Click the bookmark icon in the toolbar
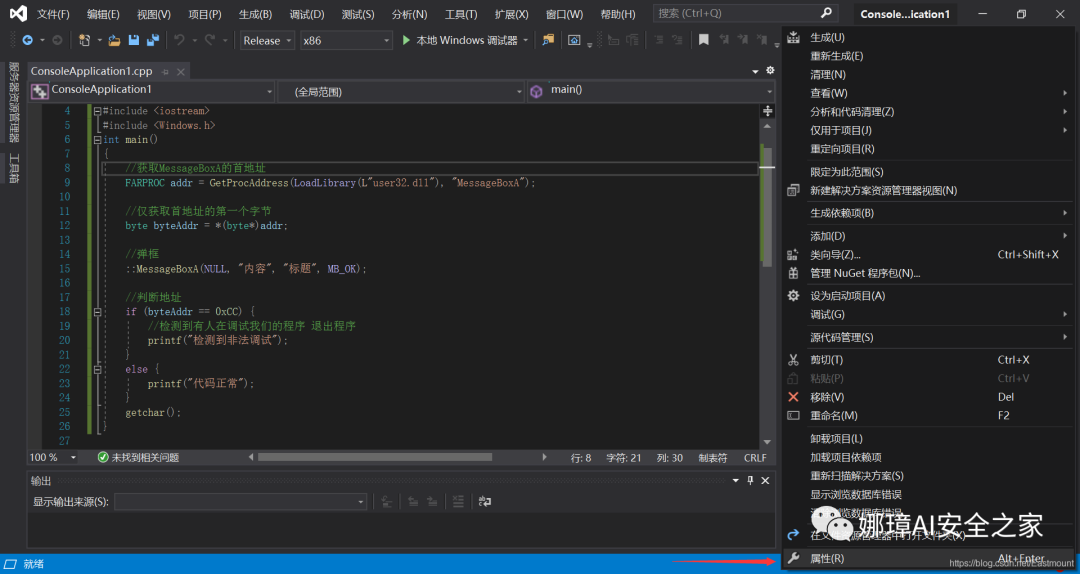 (x=704, y=40)
